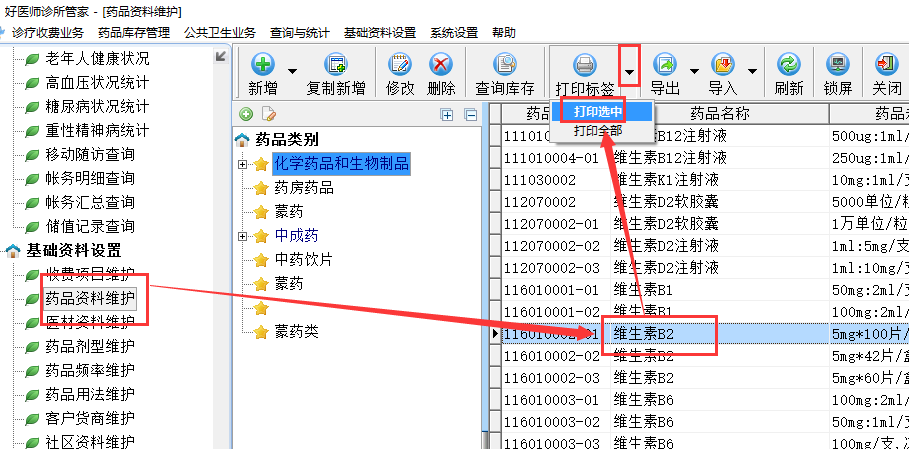Click the green add-category icon above the category tree
Screen dimensions: 909x449
coord(246,114)
